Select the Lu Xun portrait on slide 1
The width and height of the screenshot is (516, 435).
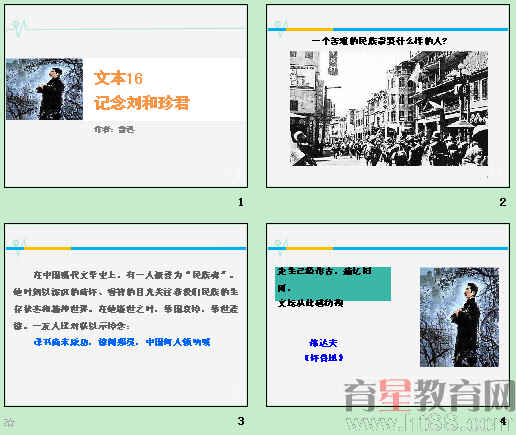[x=44, y=89]
